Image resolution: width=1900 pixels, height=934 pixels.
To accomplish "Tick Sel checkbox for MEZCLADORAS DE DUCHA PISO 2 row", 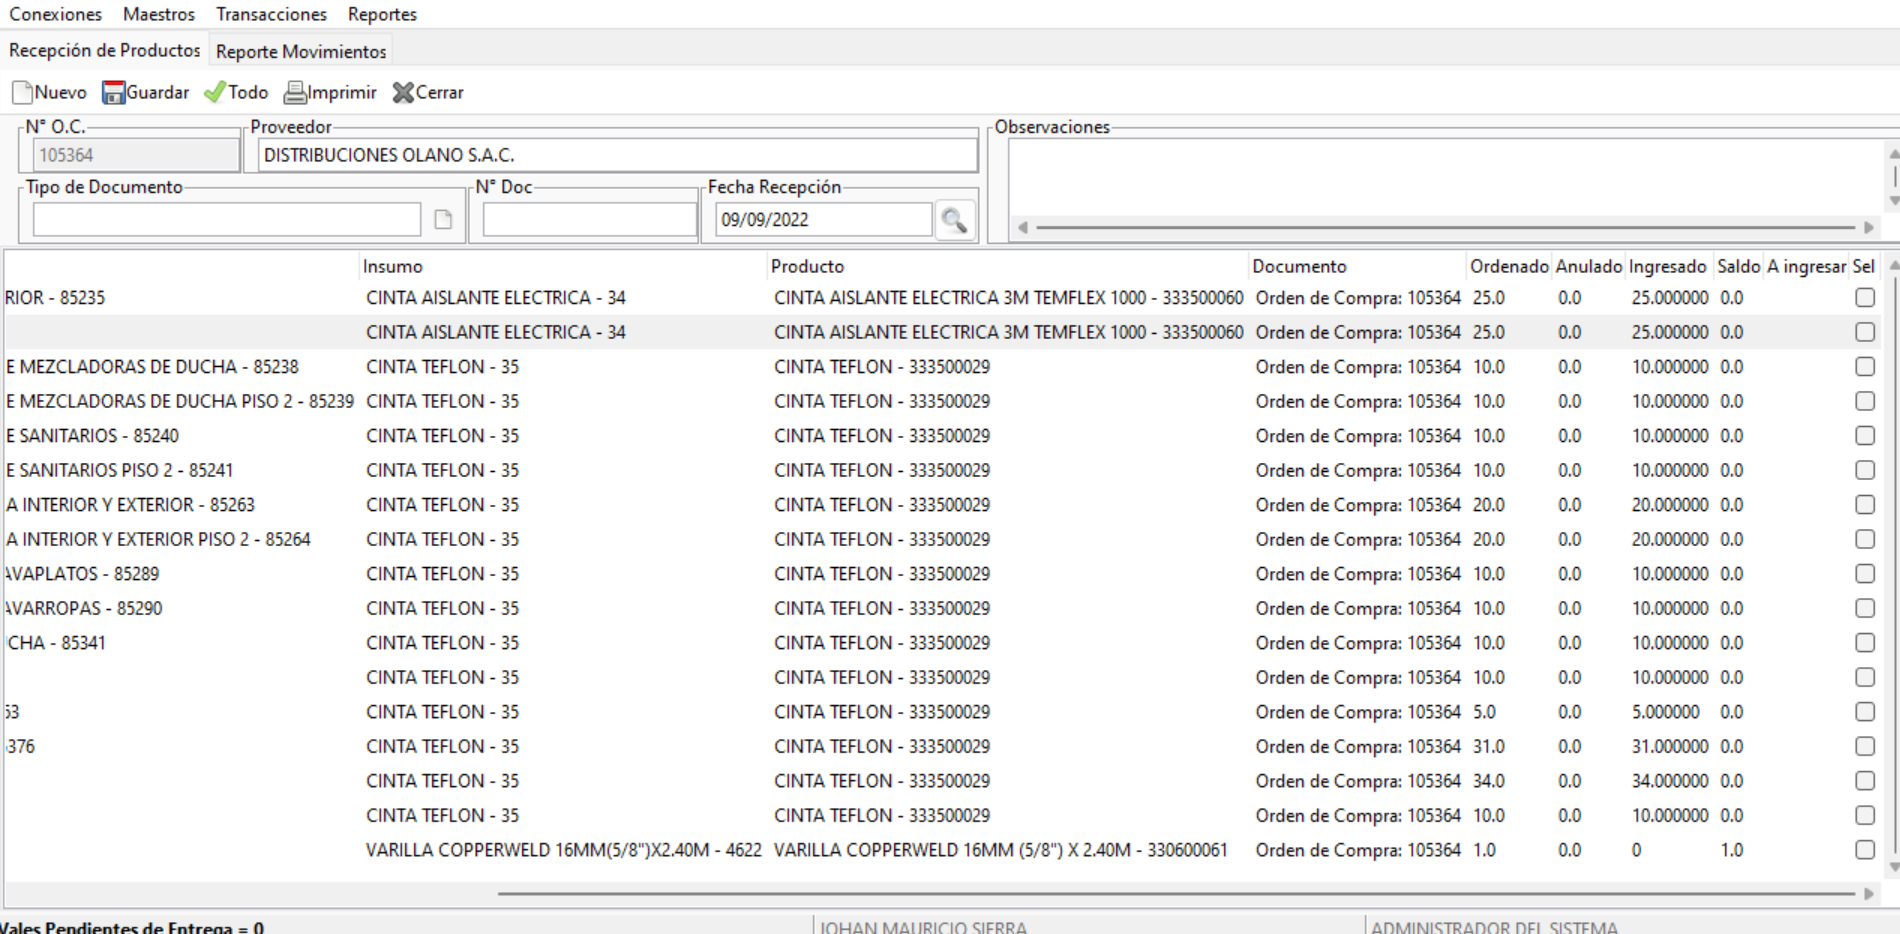I will click(1865, 401).
